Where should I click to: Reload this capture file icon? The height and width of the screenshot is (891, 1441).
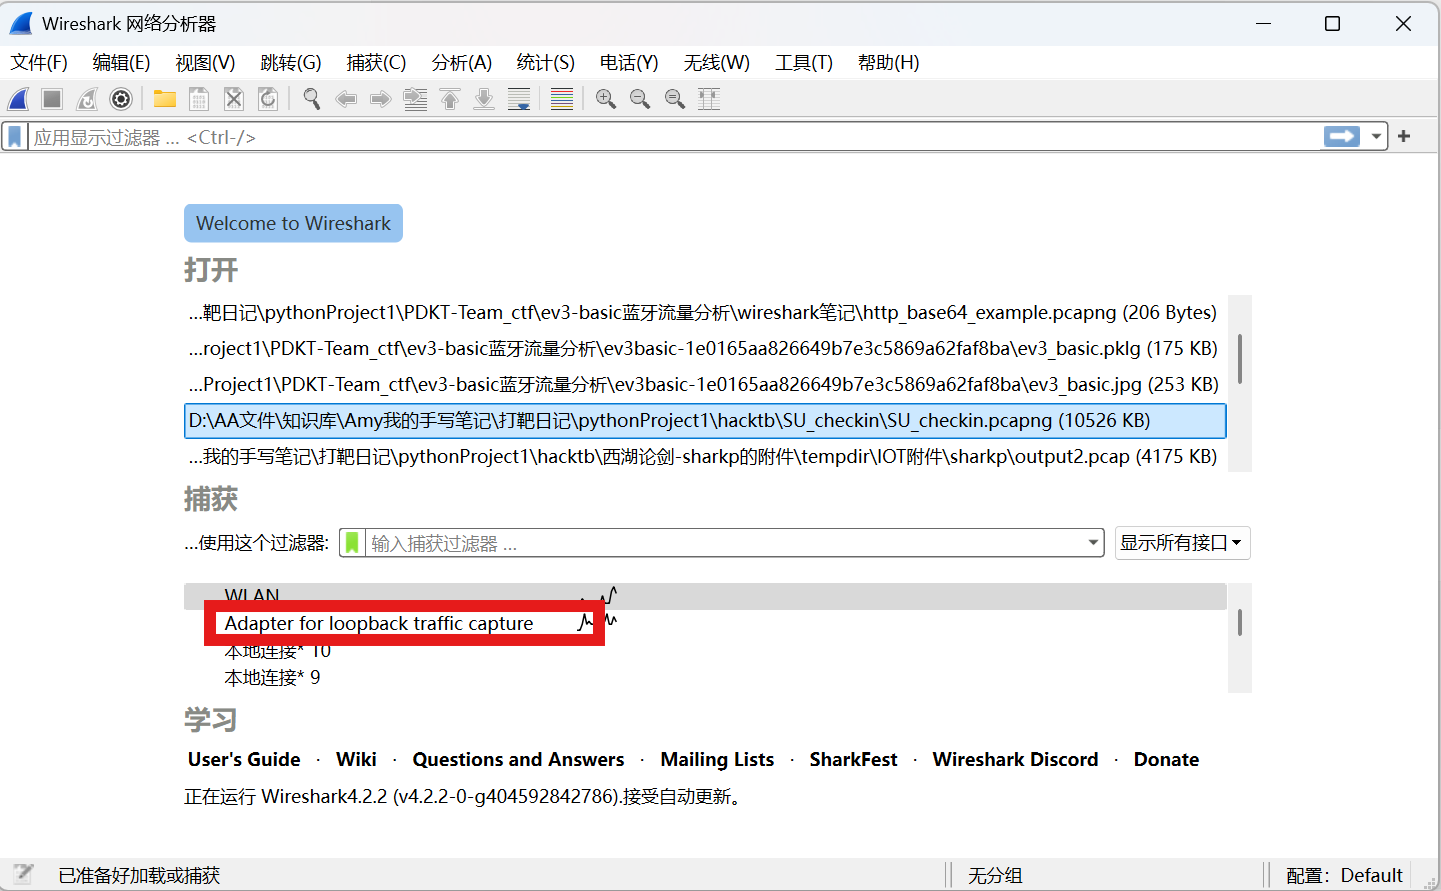click(x=268, y=99)
